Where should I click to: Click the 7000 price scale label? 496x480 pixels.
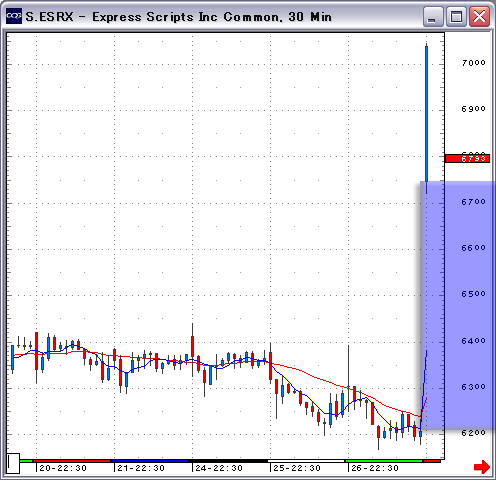(x=474, y=63)
